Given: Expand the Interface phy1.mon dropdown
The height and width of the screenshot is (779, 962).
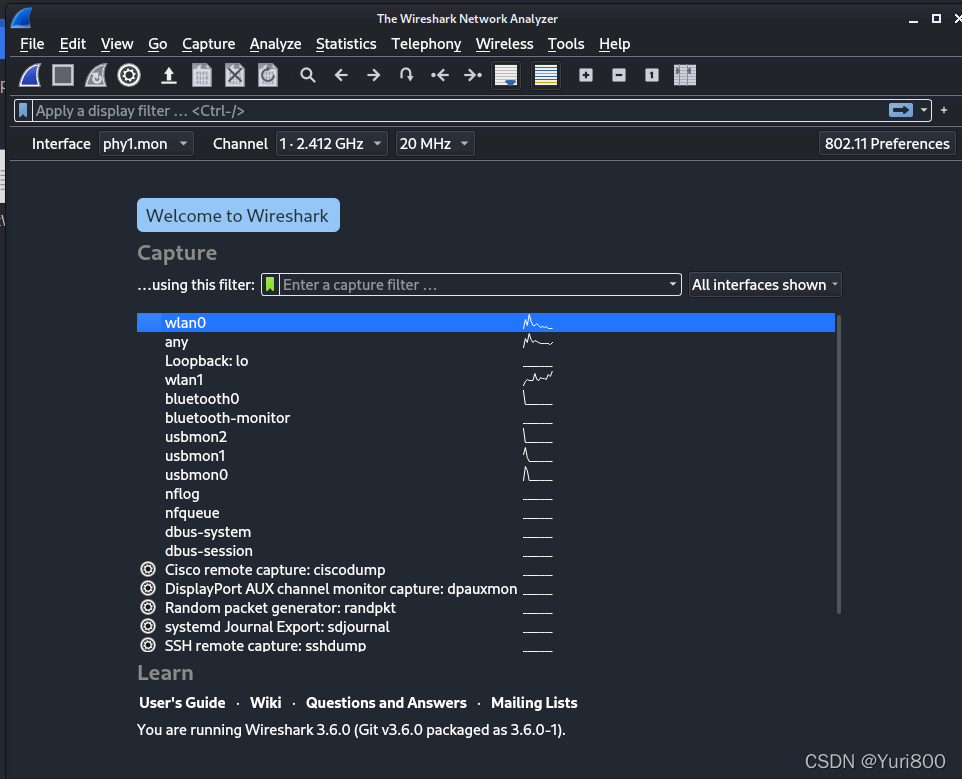Looking at the screenshot, I should (146, 144).
